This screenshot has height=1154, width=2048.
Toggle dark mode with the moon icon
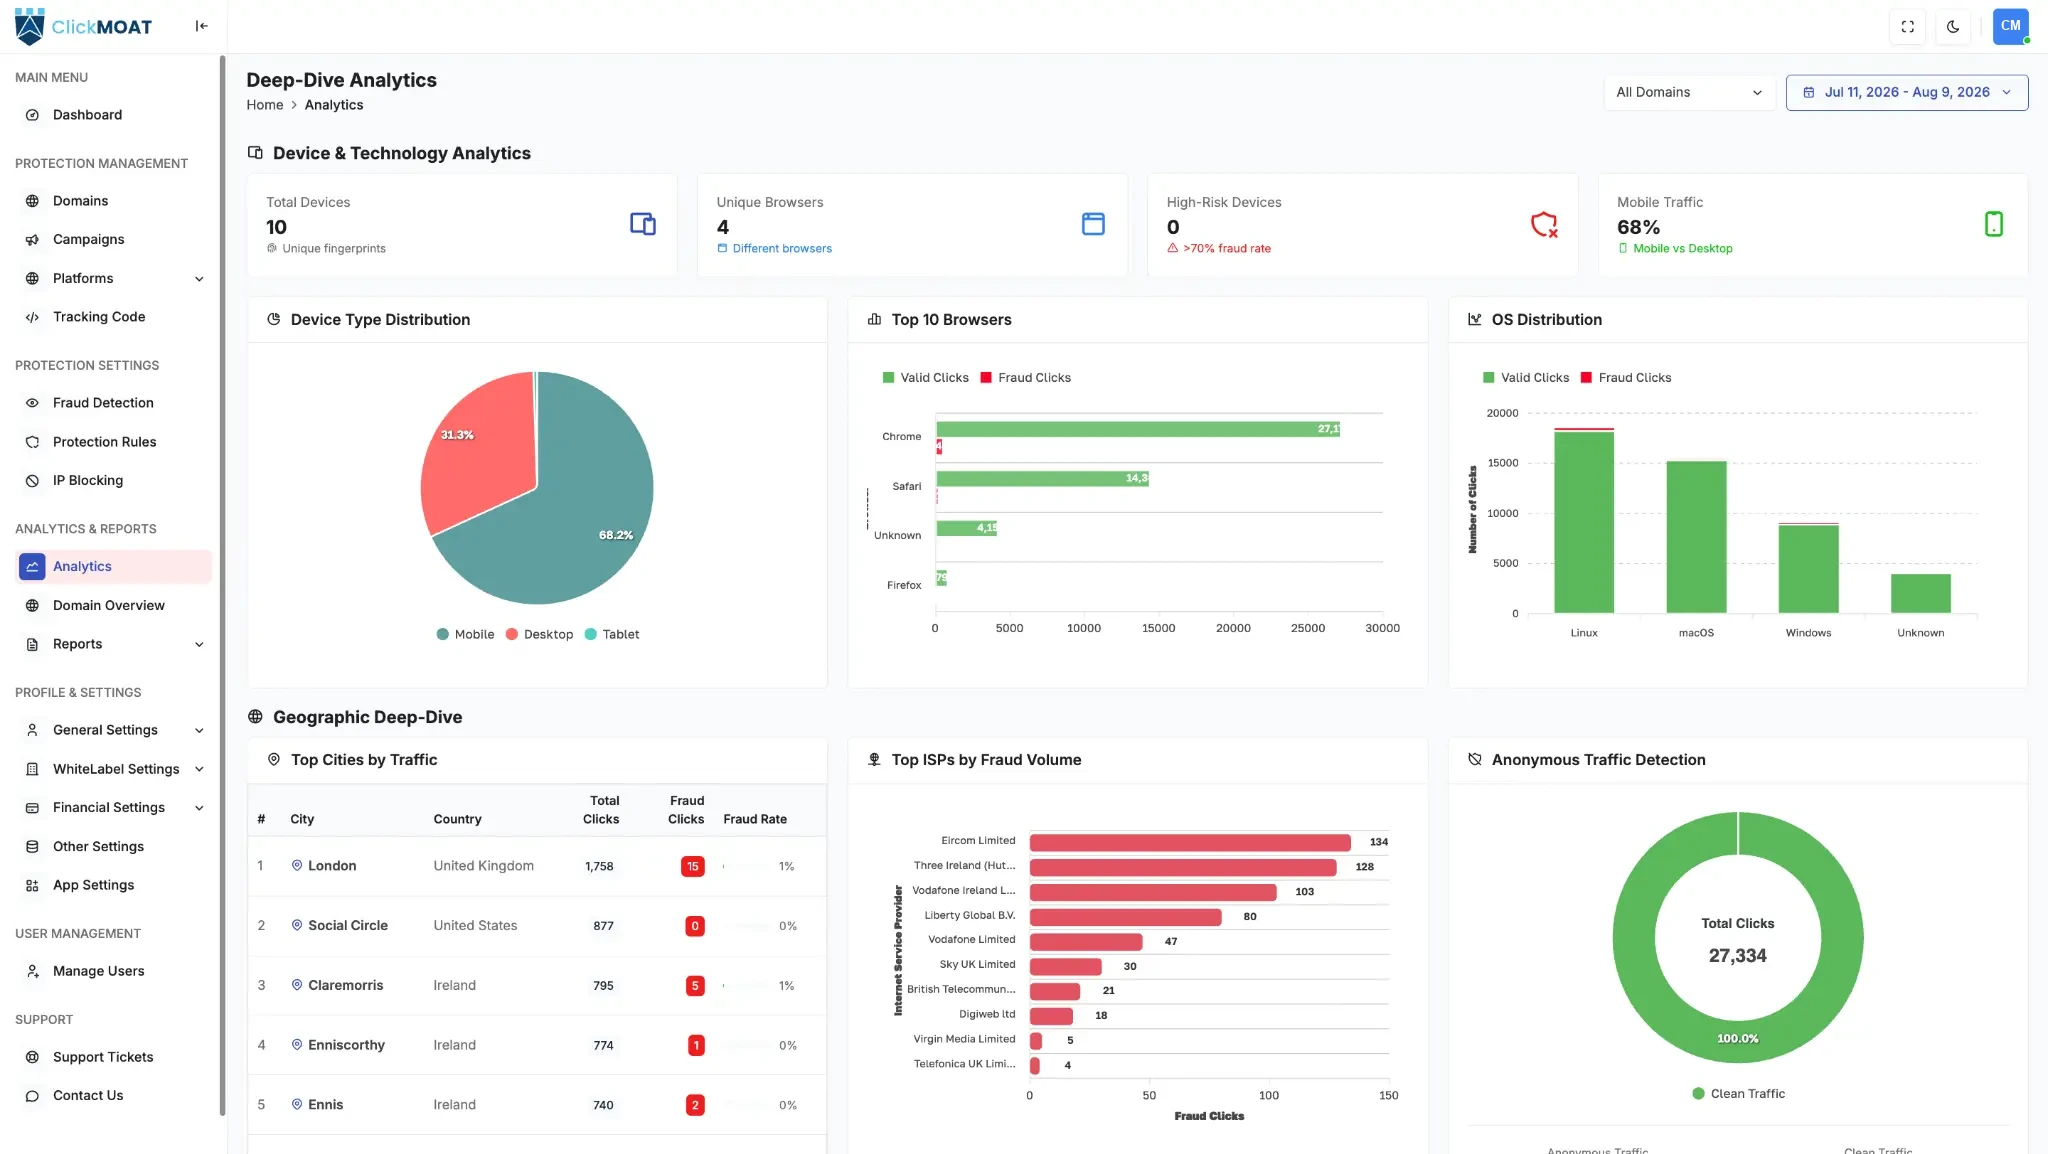(x=1953, y=27)
